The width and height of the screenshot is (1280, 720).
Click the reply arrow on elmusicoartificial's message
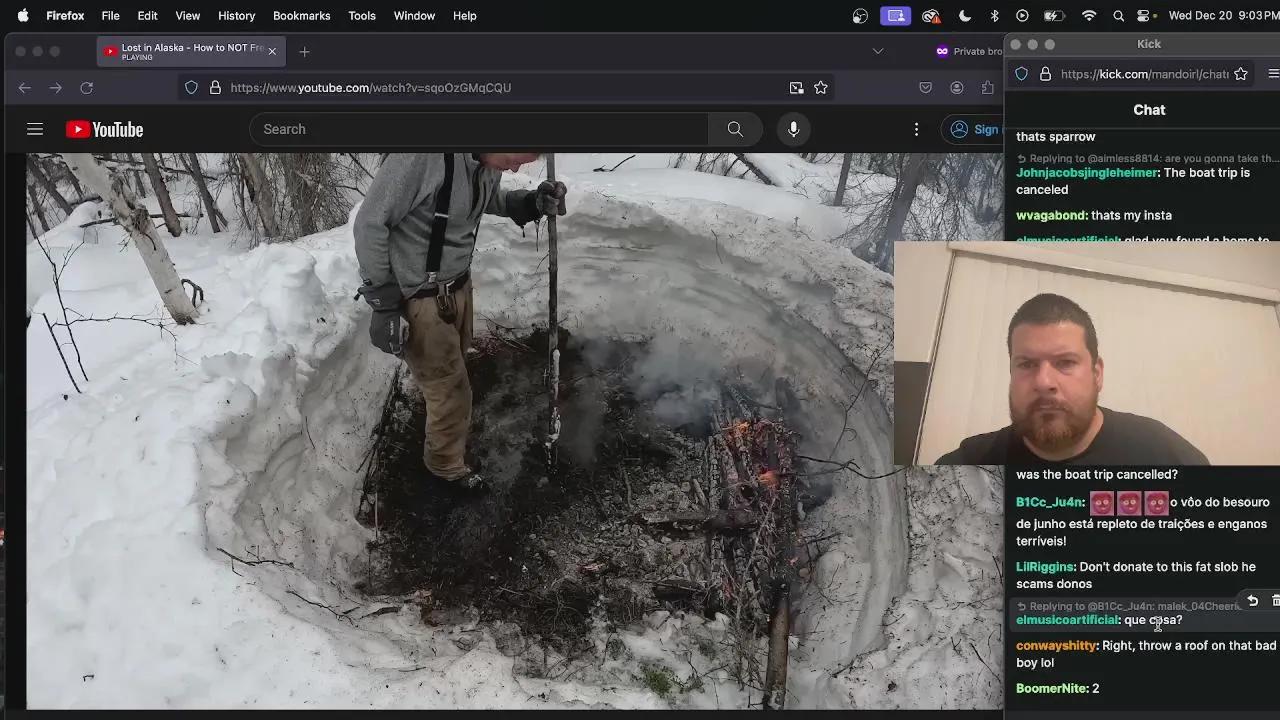[1252, 601]
